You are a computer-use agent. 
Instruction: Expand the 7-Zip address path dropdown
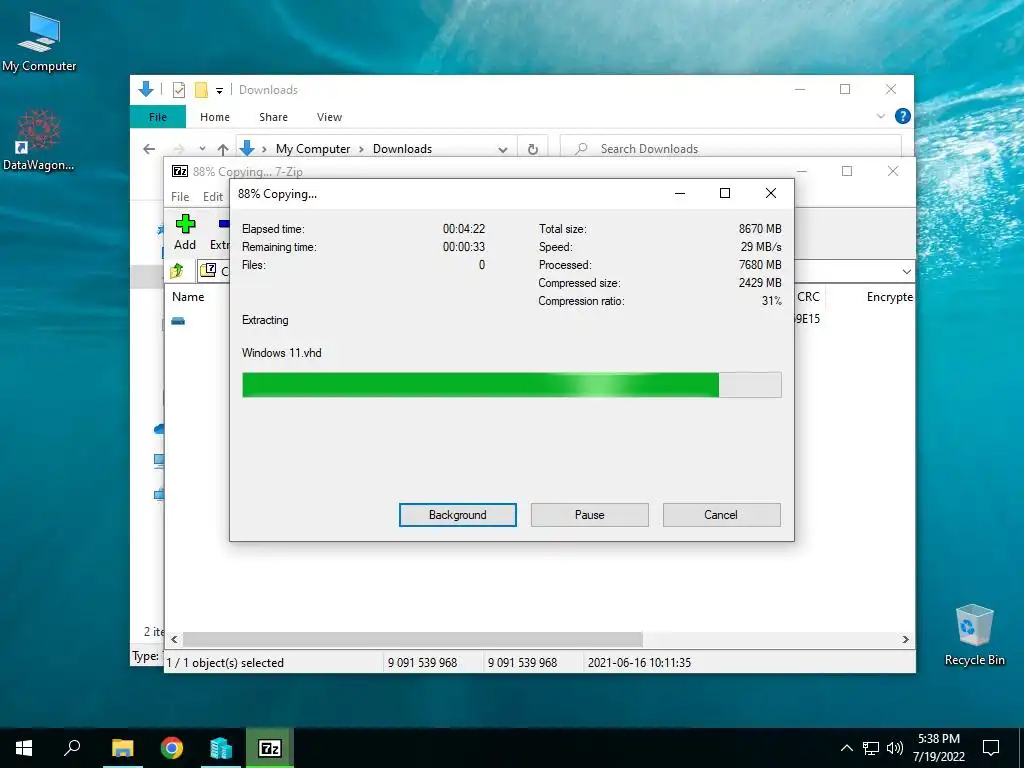(x=906, y=271)
